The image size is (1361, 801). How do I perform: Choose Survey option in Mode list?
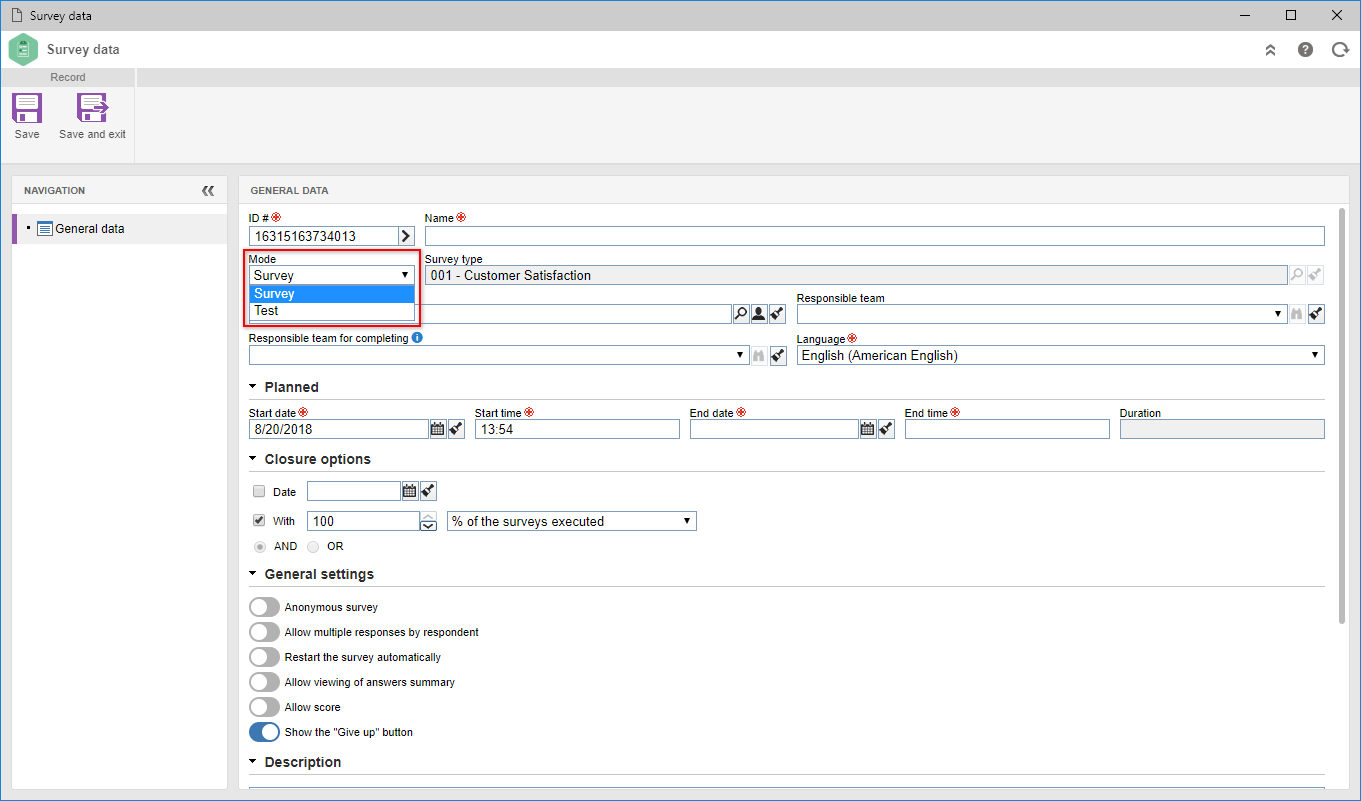point(332,294)
